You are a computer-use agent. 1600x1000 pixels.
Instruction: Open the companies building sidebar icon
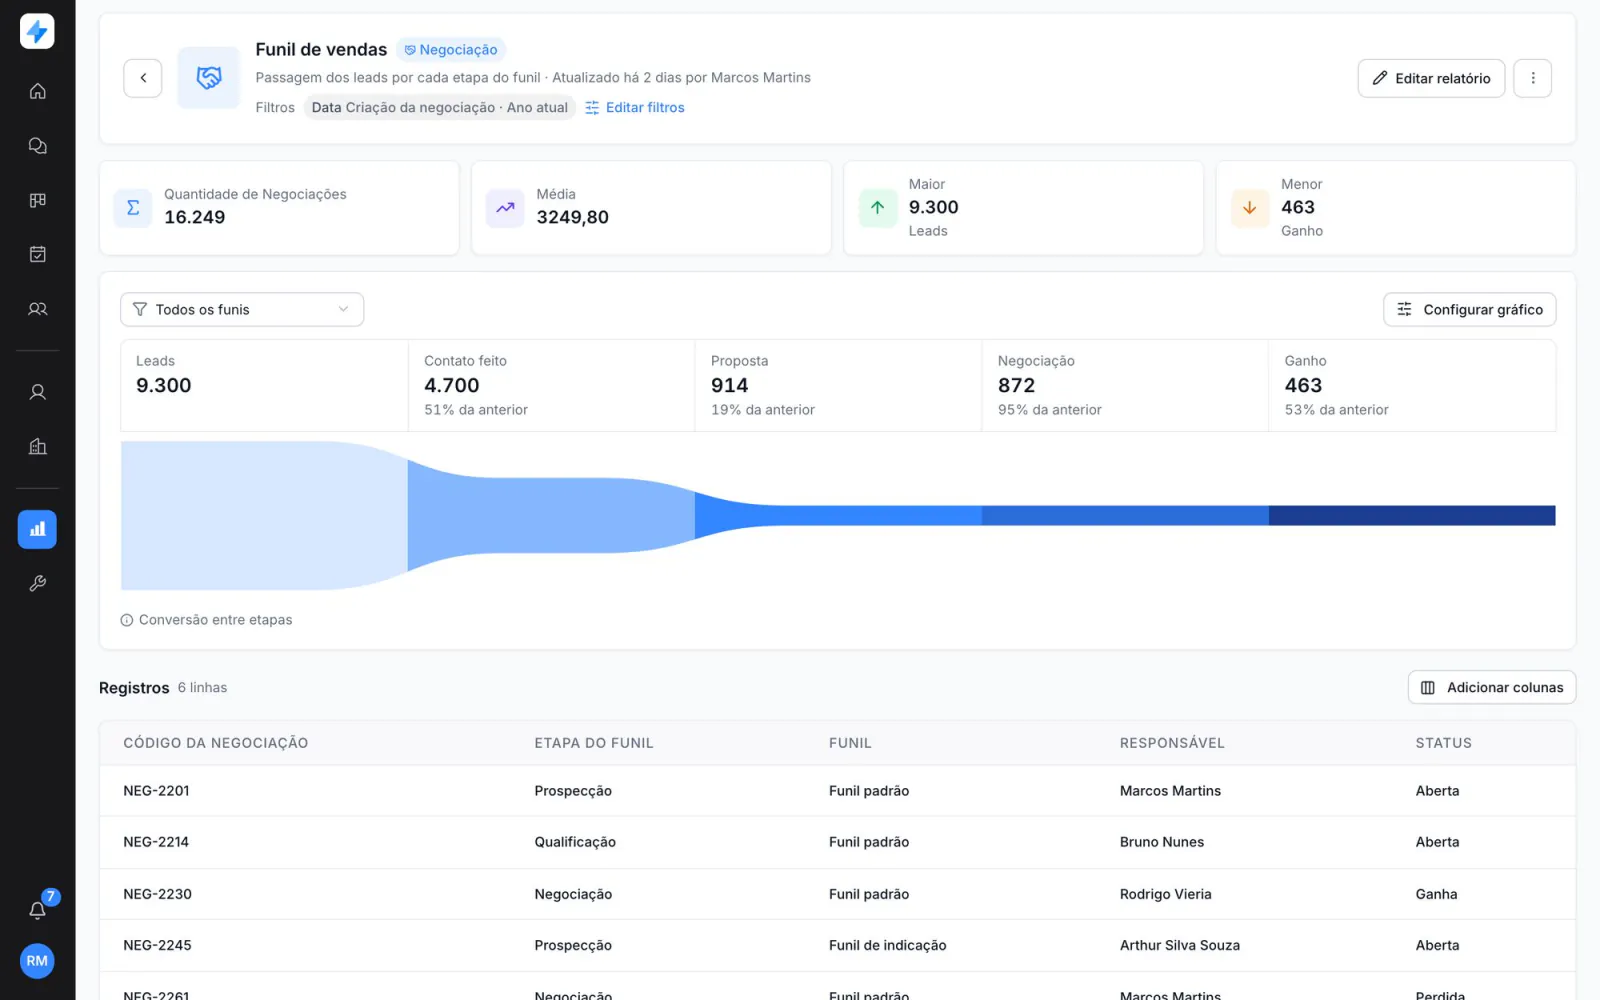37,446
